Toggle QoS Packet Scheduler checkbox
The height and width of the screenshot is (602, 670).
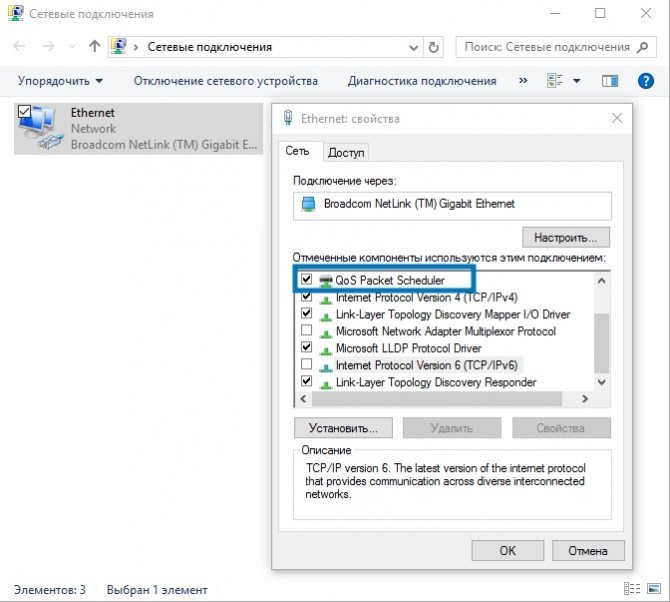click(x=306, y=279)
